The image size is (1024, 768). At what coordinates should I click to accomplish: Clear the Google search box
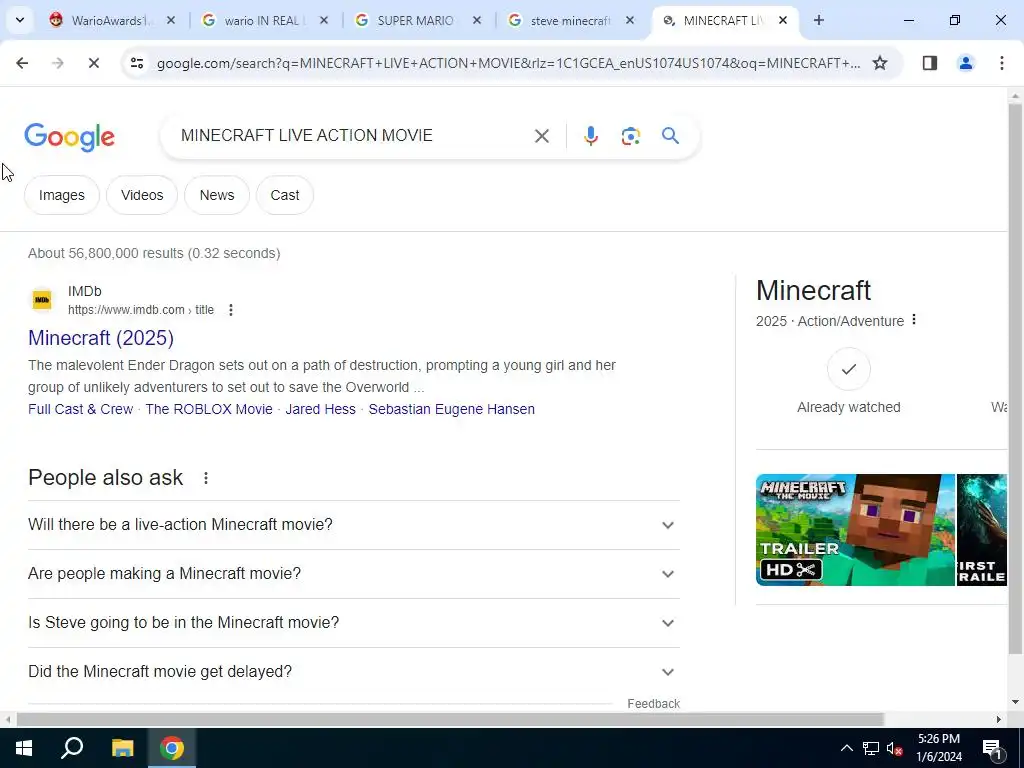(x=541, y=136)
